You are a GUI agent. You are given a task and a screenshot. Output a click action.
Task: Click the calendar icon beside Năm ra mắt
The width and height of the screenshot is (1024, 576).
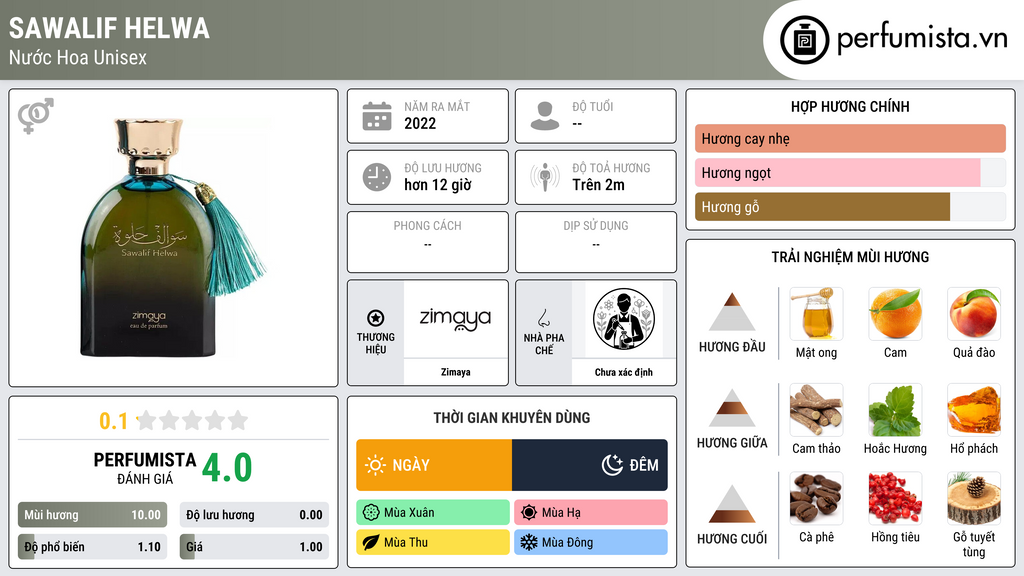pos(377,116)
